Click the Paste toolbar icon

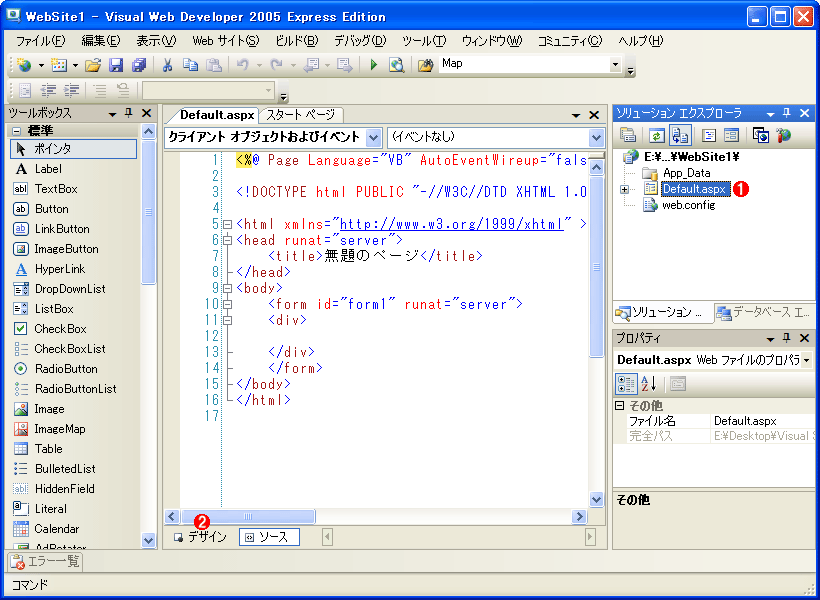click(x=214, y=66)
